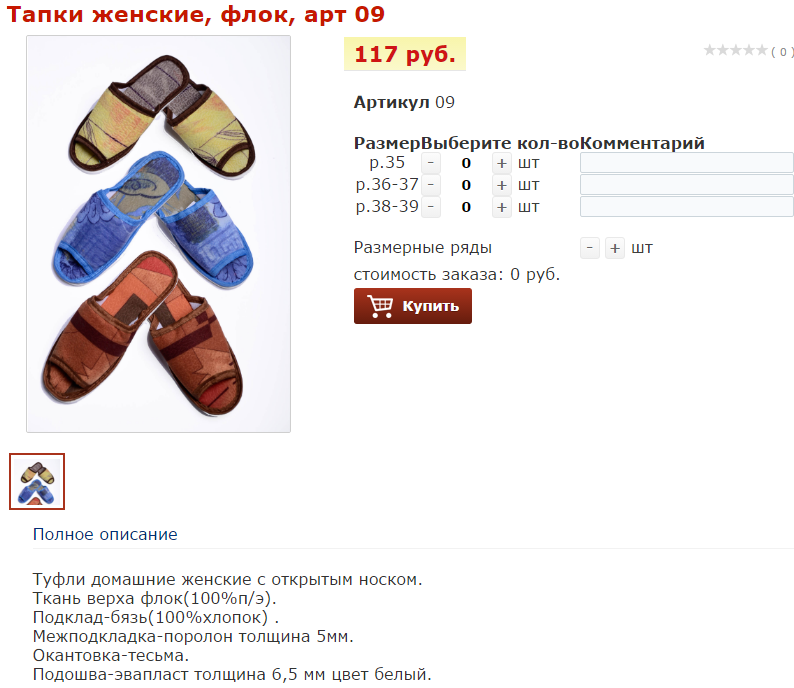Add one pair of size р.38-39

pos(501,207)
